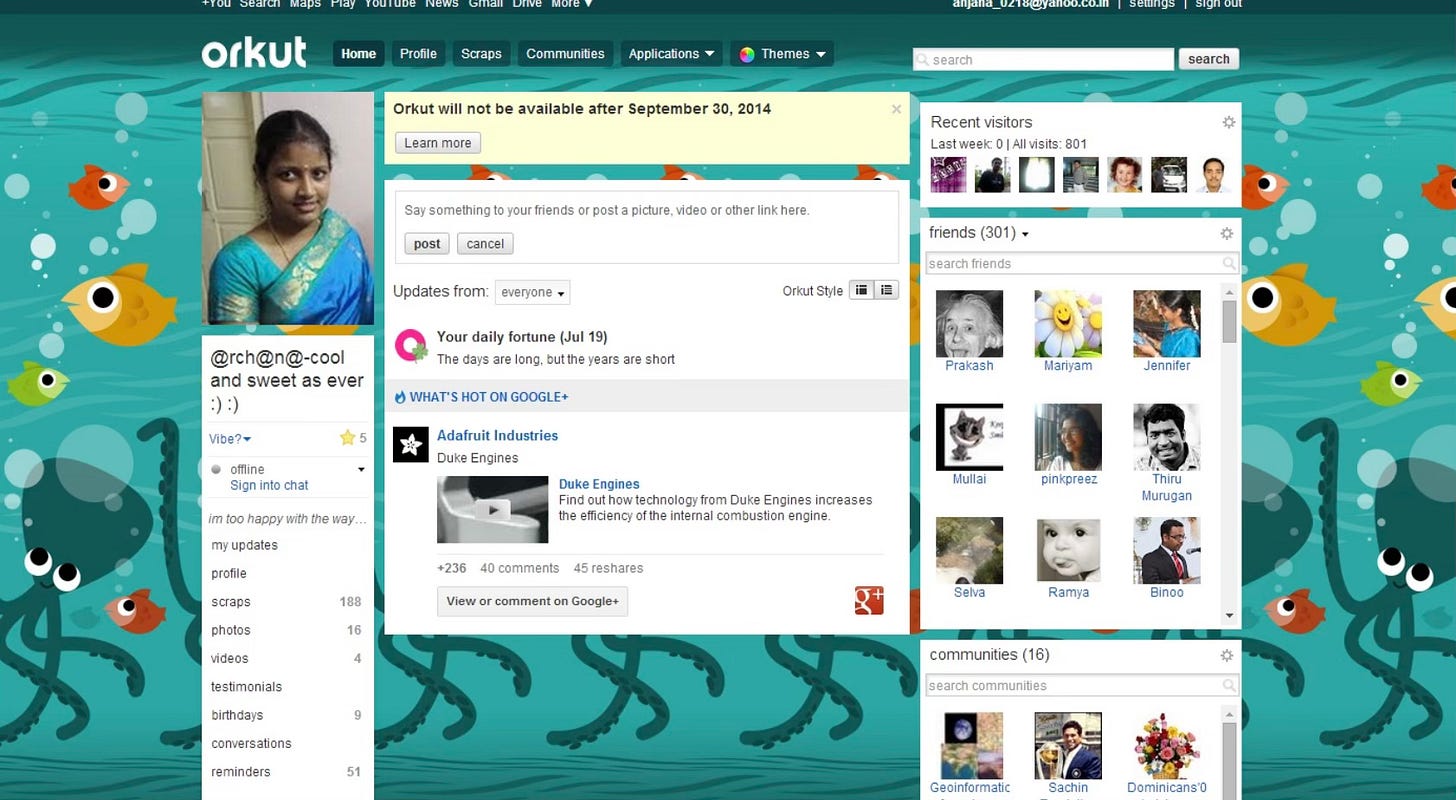
Task: Click the cancel button
Action: click(x=485, y=243)
